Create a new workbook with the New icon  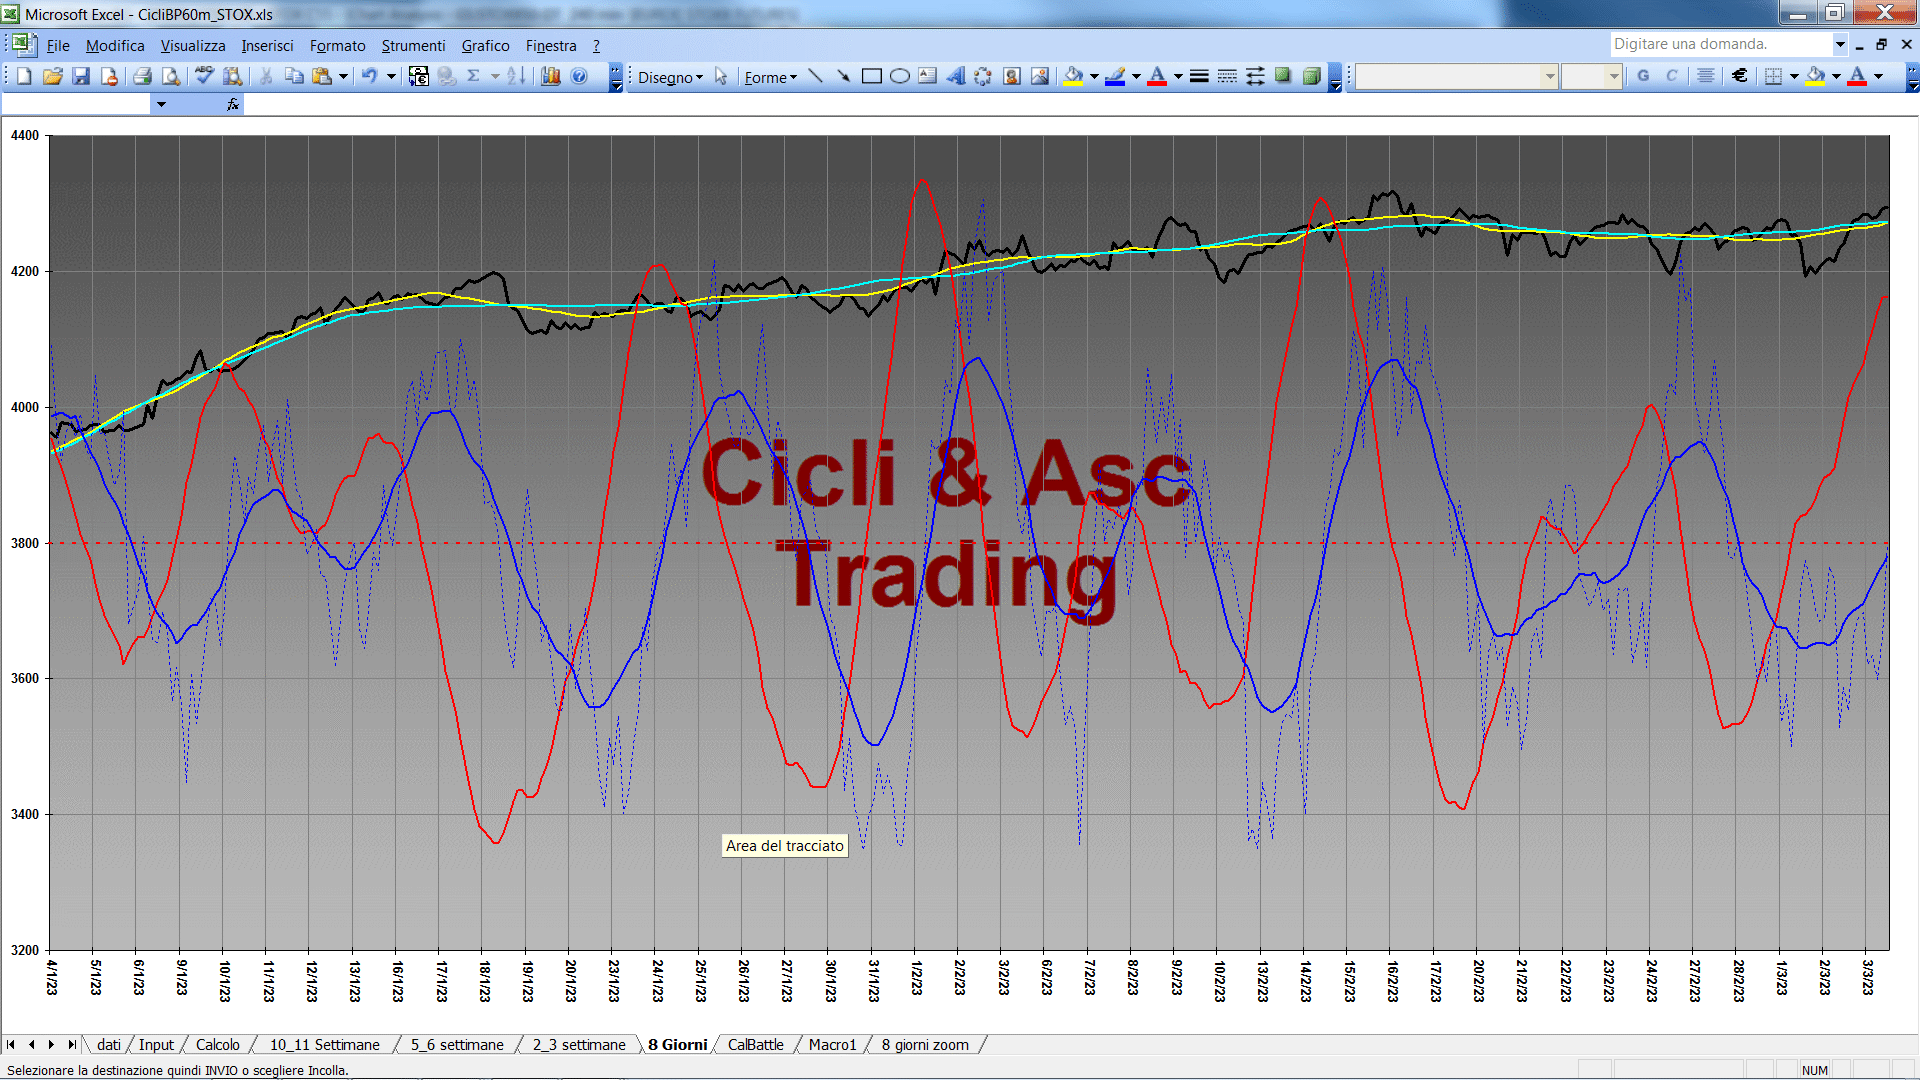coord(24,76)
